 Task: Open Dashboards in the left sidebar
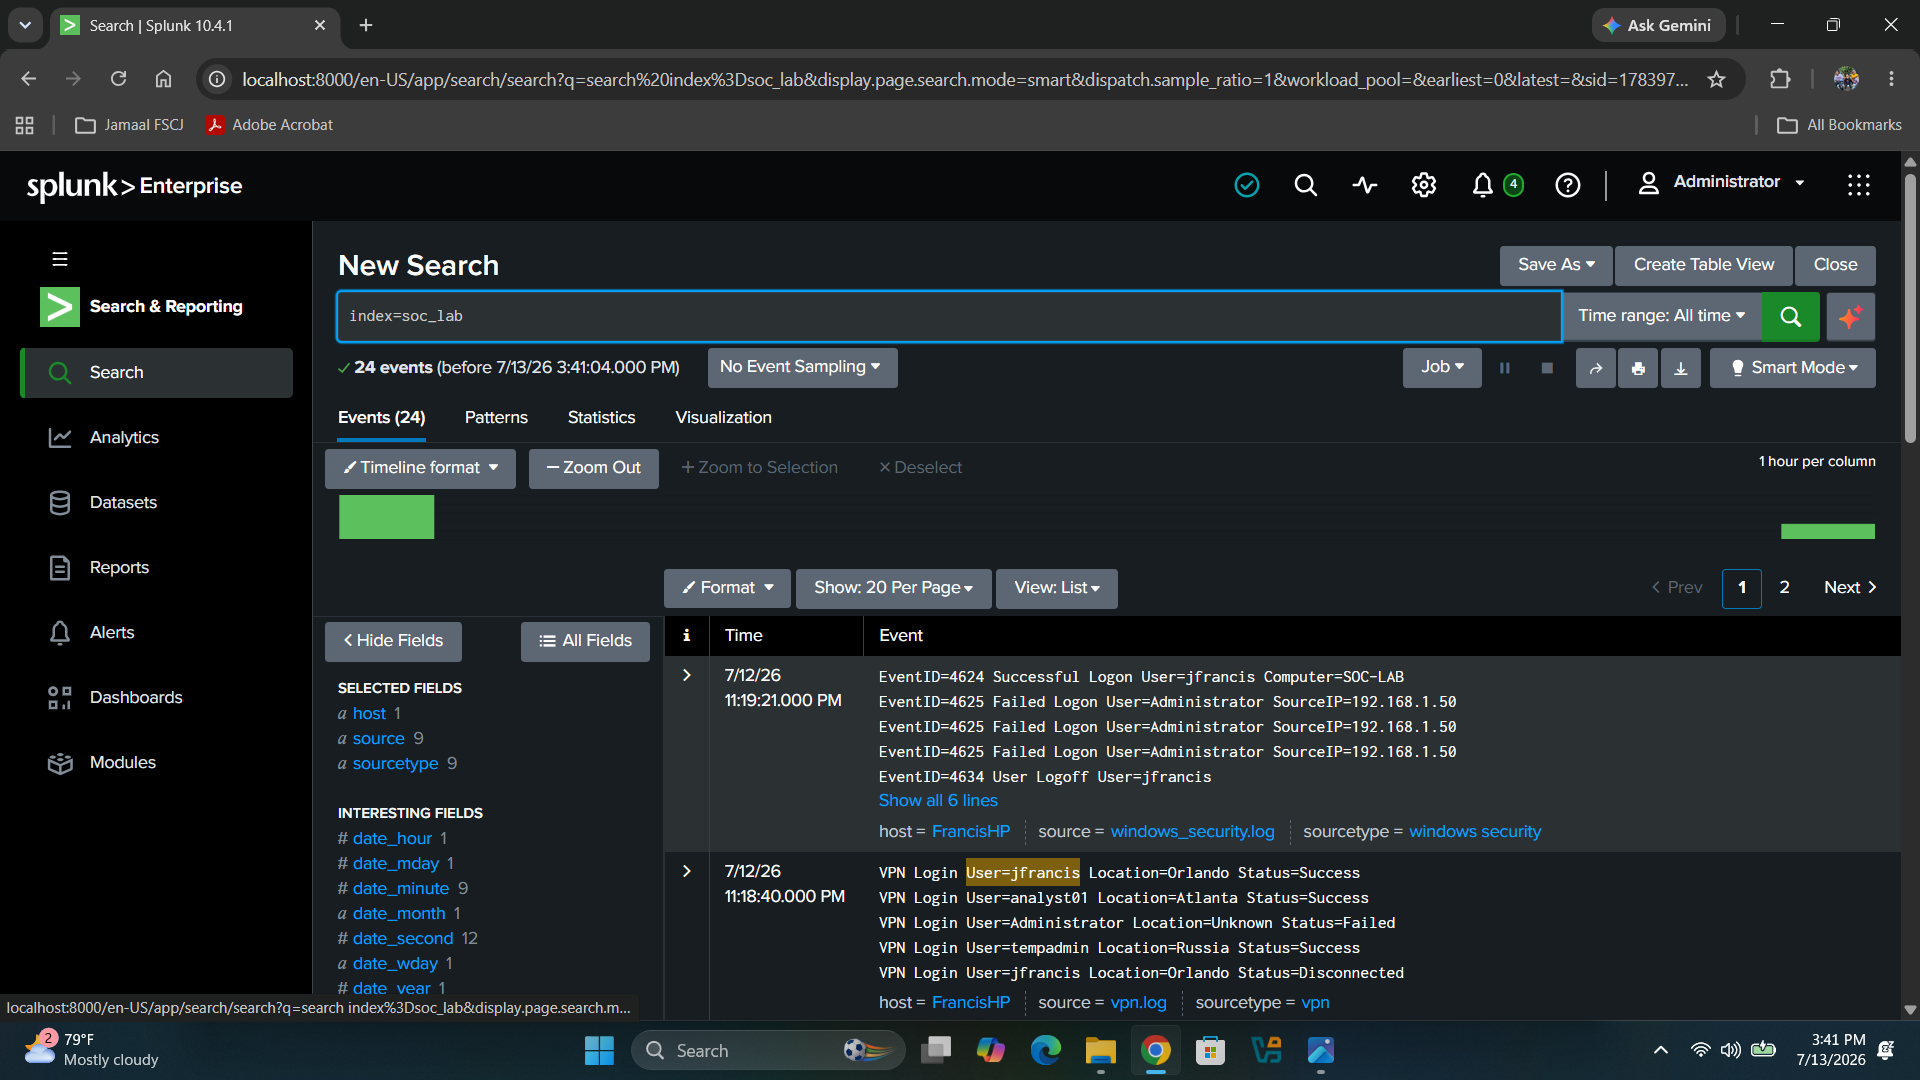[x=136, y=698]
